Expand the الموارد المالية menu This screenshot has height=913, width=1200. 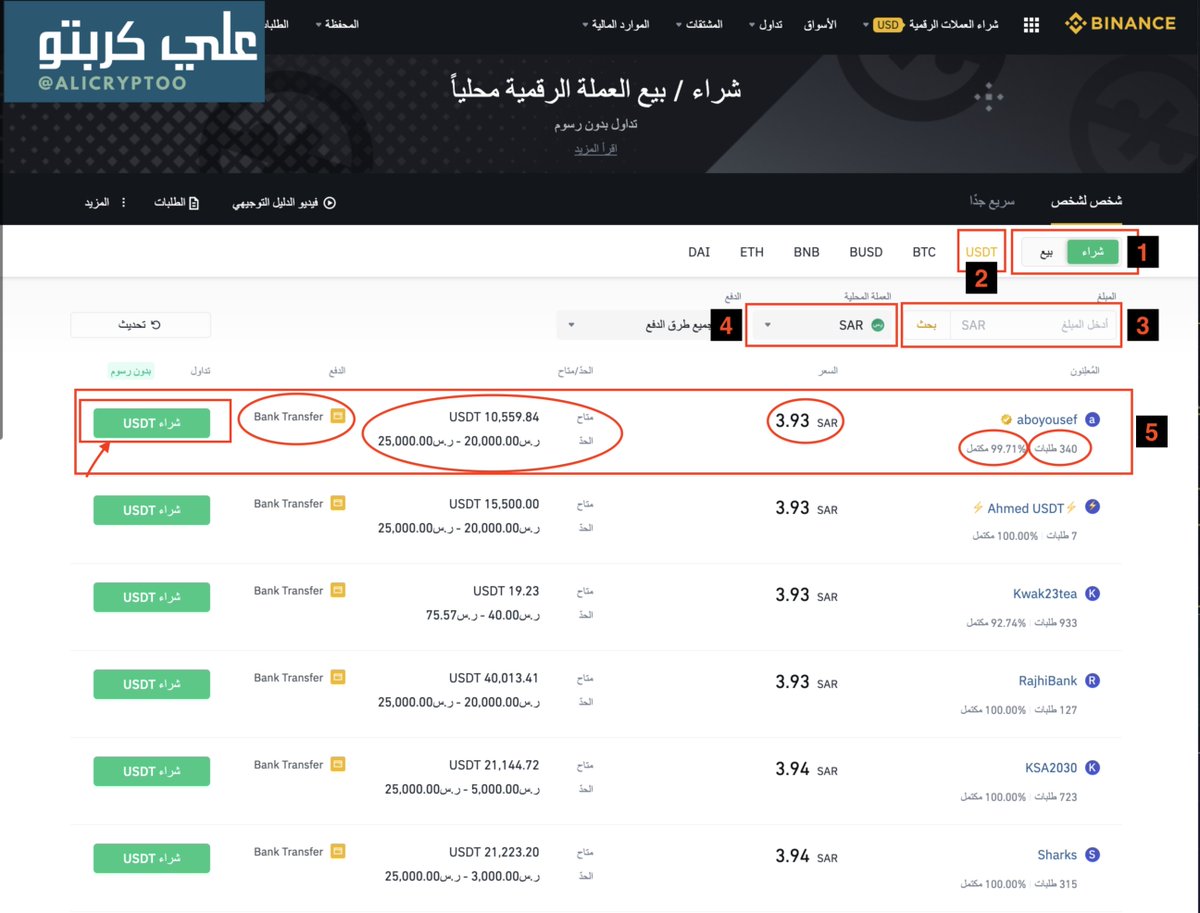pos(615,24)
